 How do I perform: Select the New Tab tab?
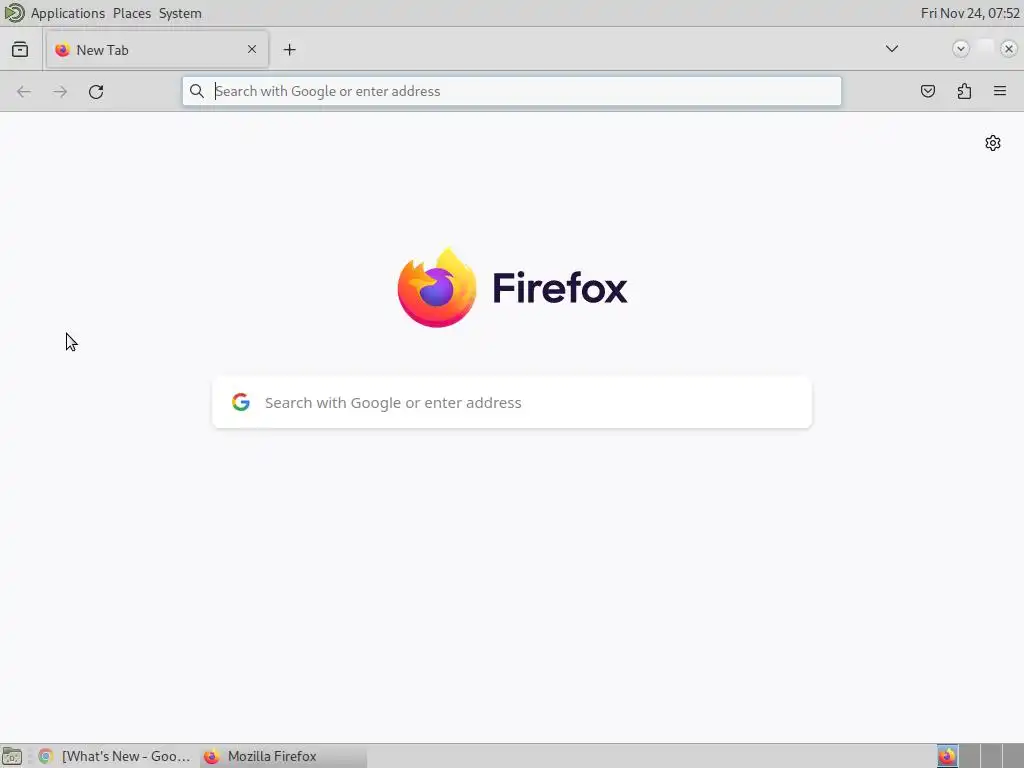[157, 50]
